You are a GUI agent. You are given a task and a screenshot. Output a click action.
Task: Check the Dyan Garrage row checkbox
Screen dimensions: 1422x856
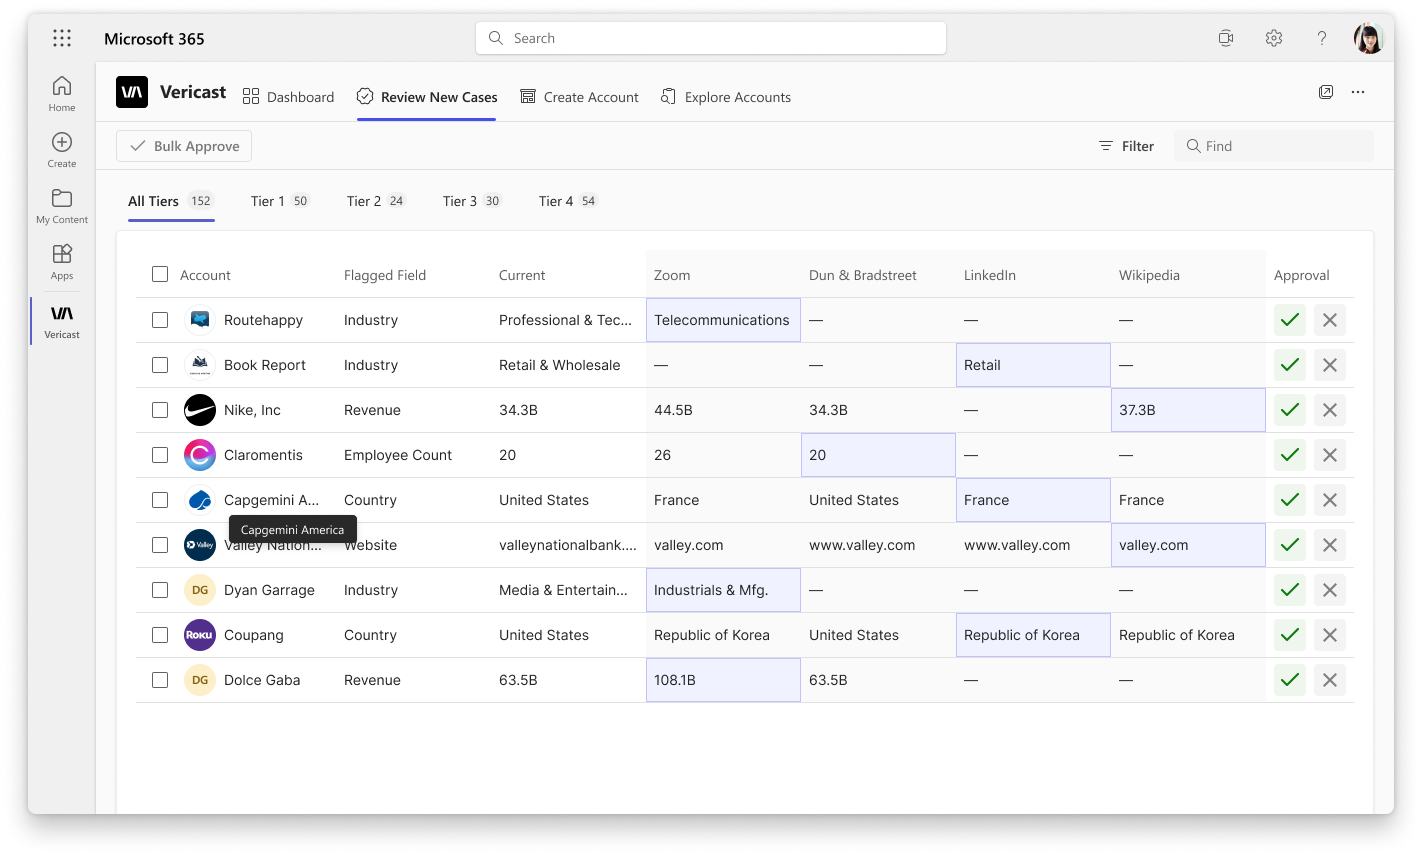[x=160, y=590]
